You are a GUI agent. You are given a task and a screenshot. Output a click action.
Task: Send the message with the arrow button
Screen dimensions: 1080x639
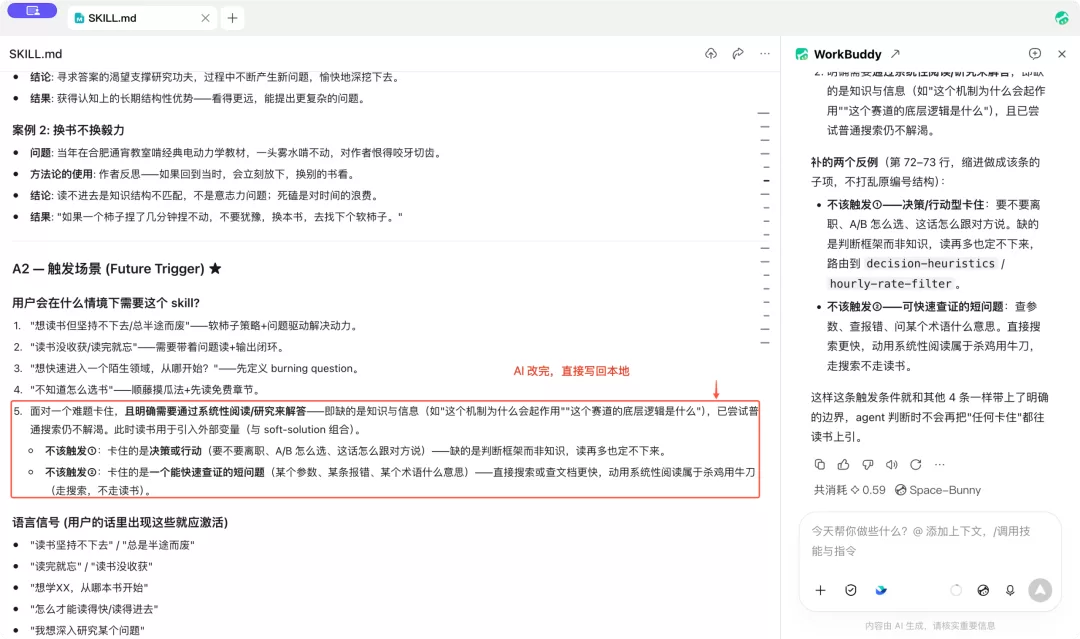1040,590
